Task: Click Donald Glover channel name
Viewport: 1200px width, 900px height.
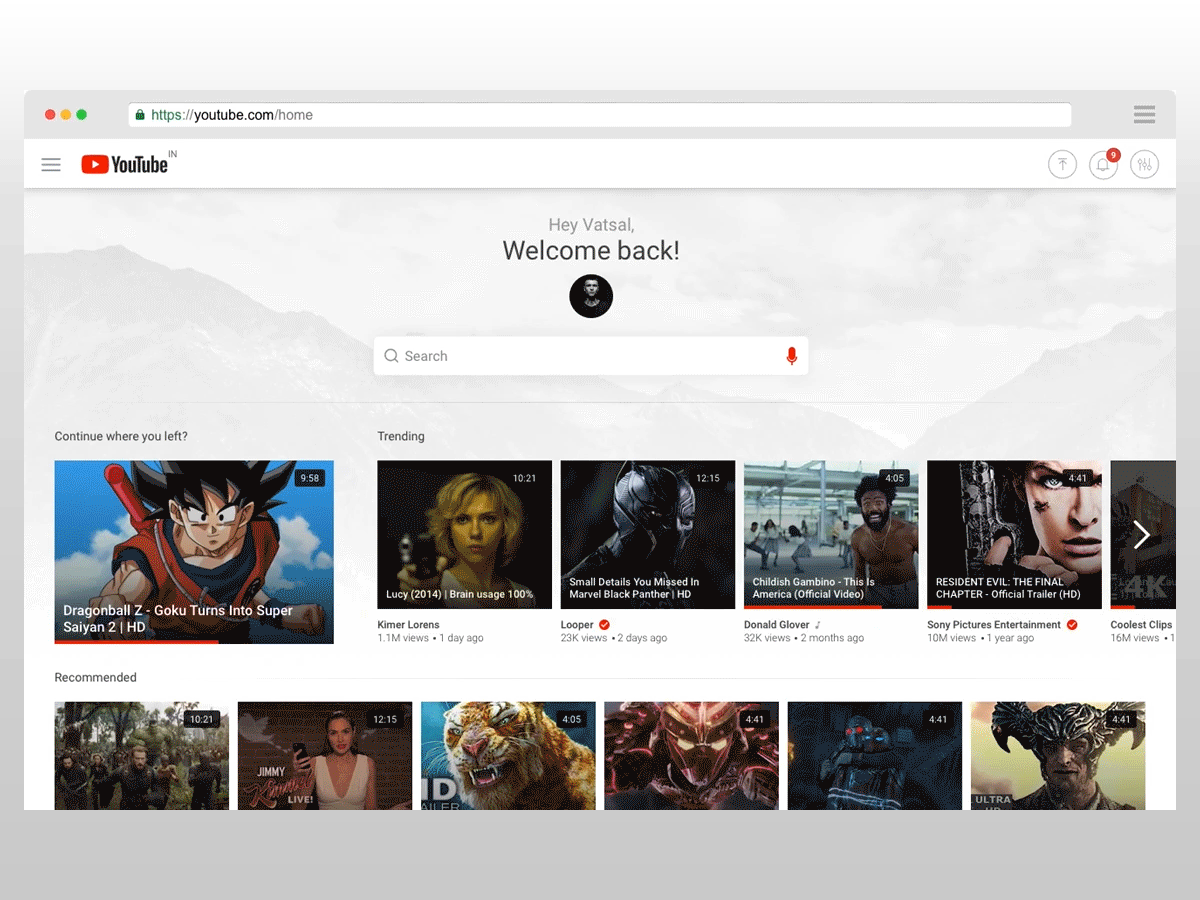Action: (x=777, y=625)
